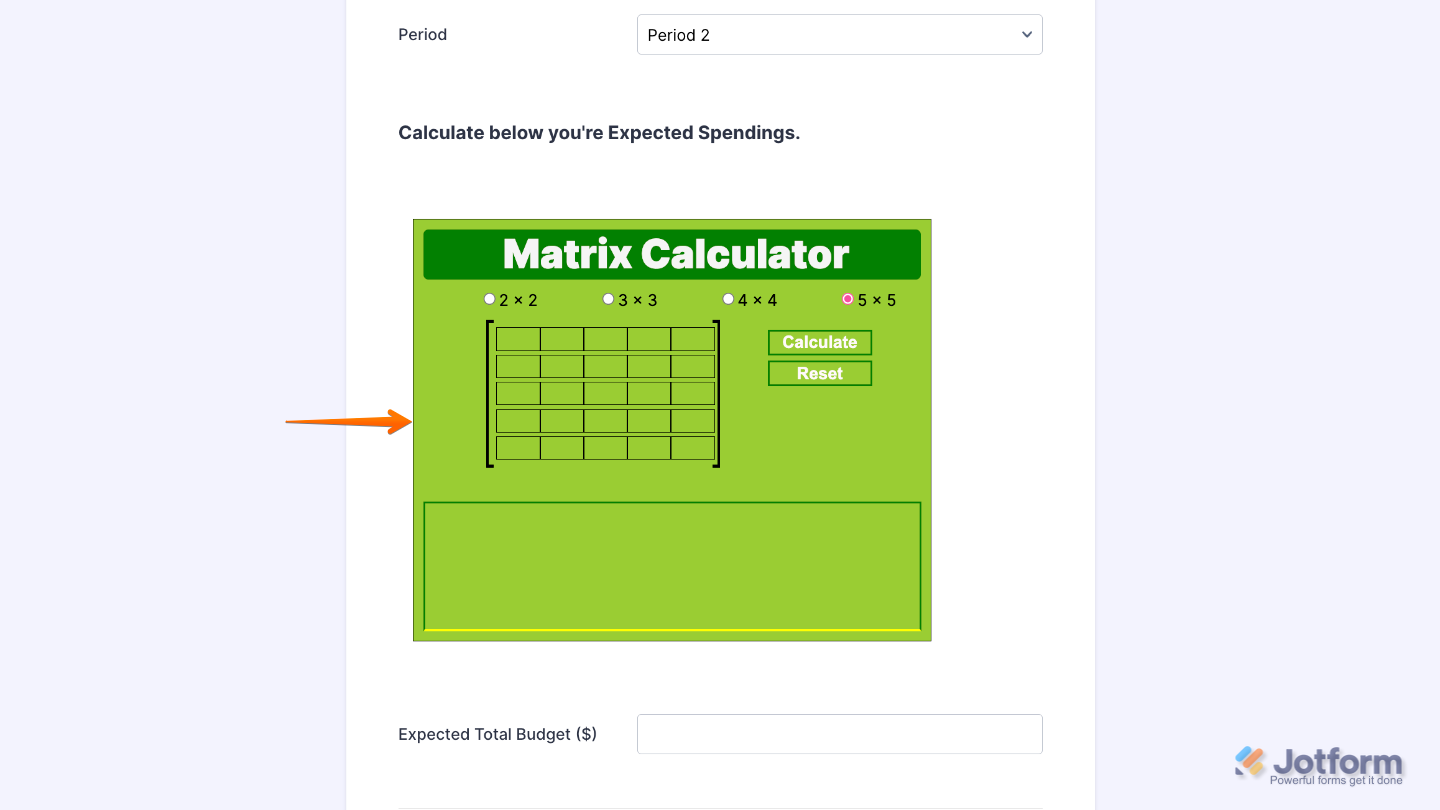Click the Period dropdown chevron arrow

(1026, 34)
